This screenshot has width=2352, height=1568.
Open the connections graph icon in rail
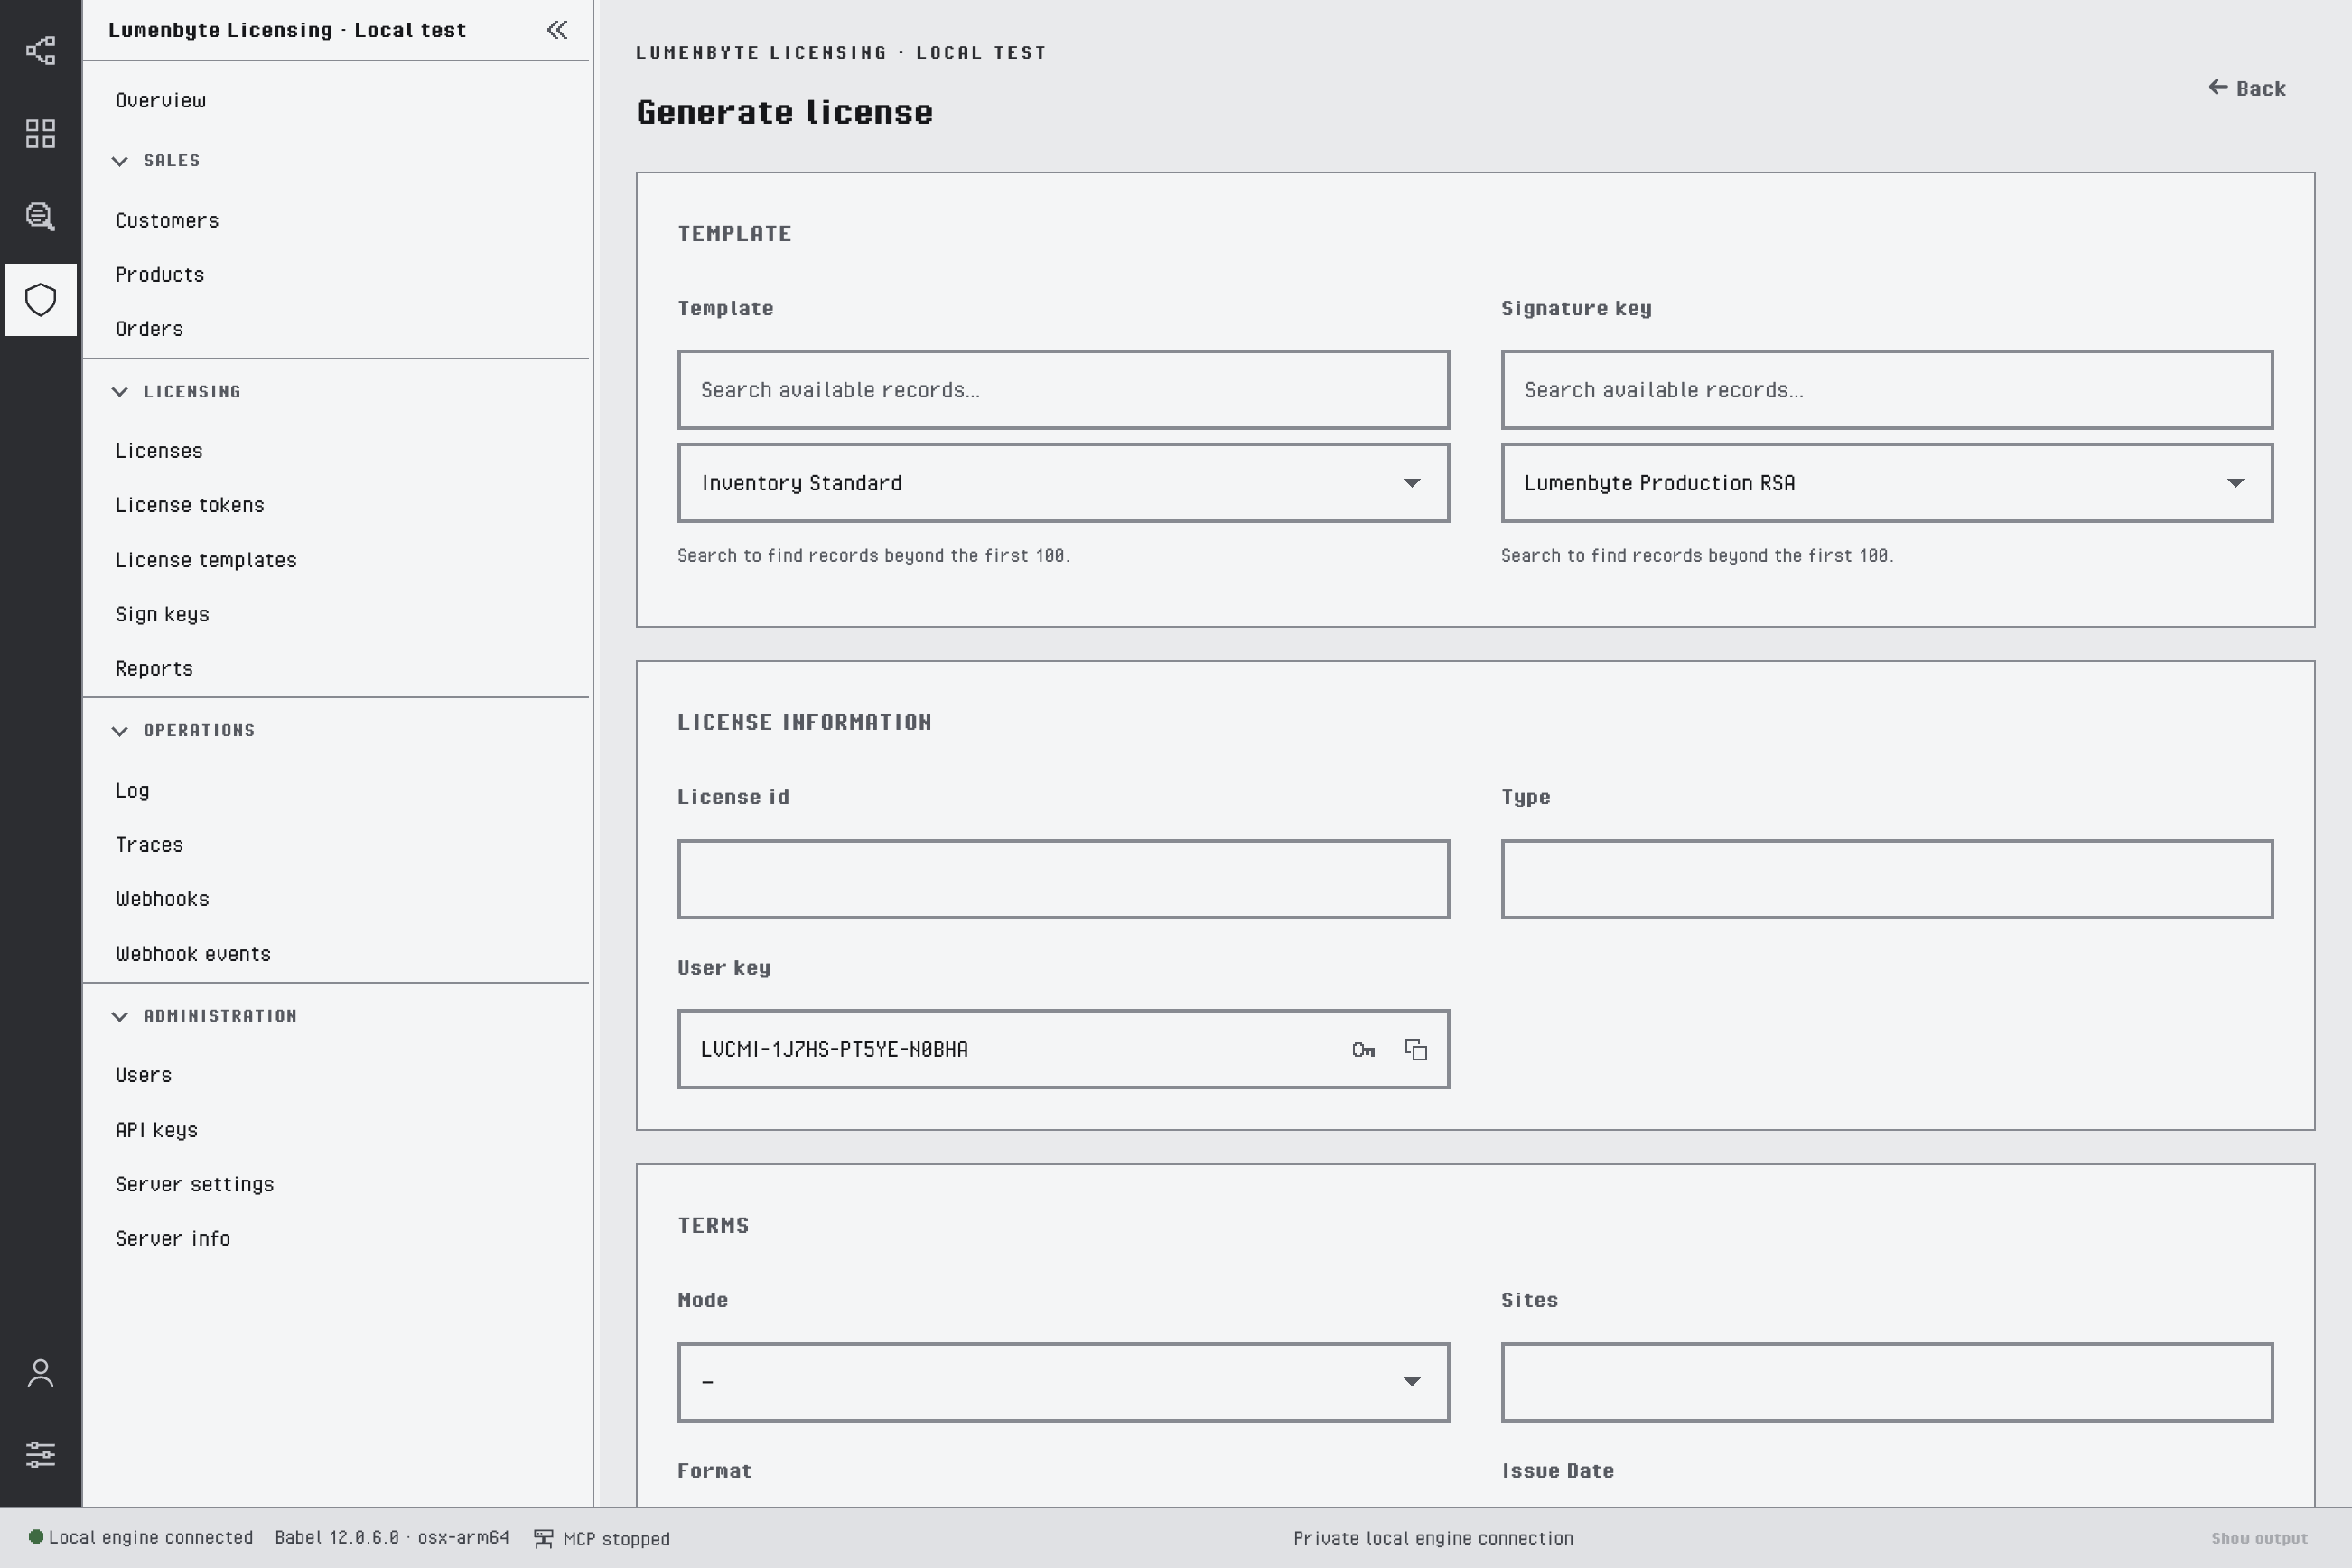[40, 50]
